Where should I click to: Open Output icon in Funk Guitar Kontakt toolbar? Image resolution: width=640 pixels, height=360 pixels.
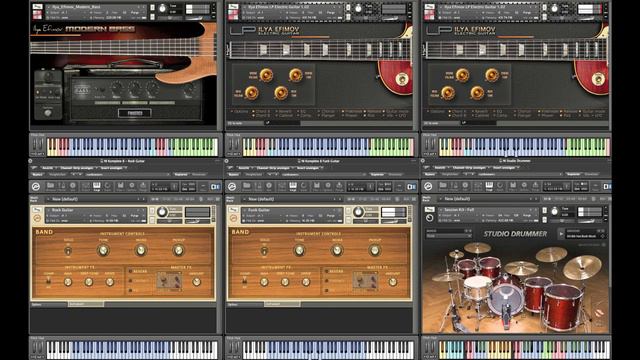[x=282, y=186]
